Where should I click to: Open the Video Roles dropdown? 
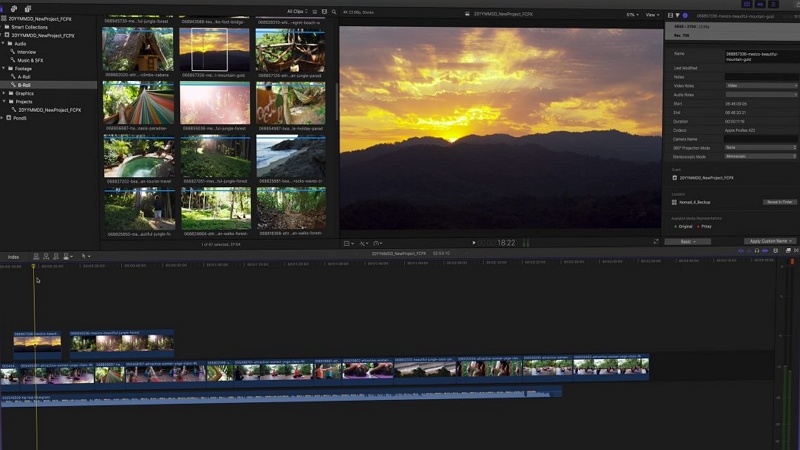[x=761, y=86]
